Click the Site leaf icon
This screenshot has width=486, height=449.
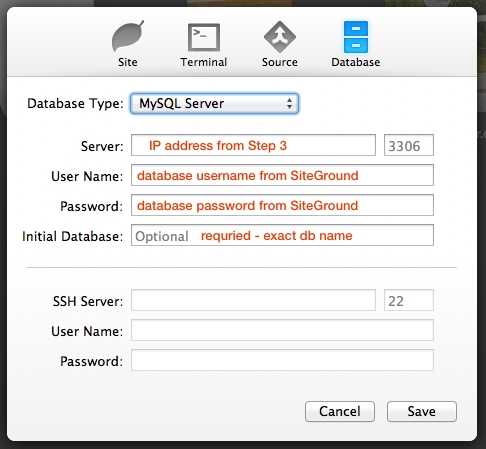coord(128,36)
